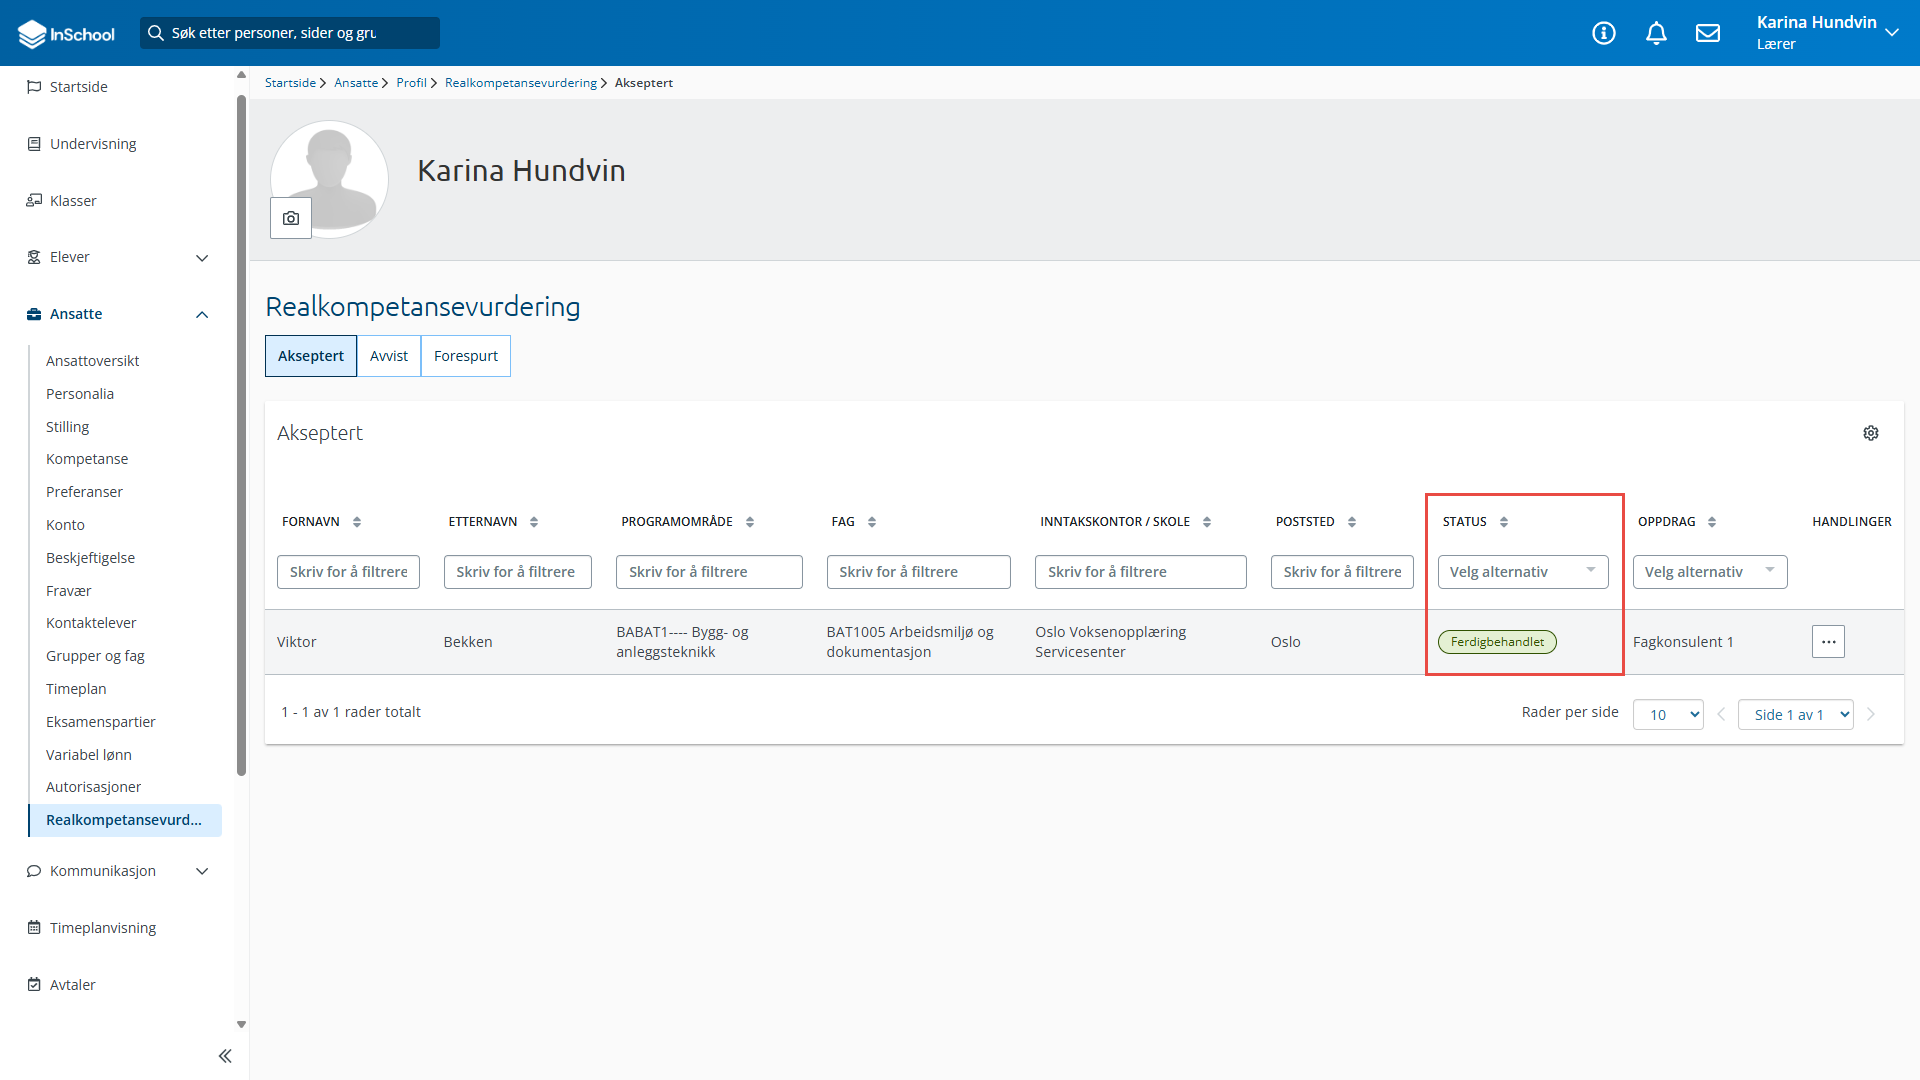Go to Profil breadcrumb

tap(411, 83)
